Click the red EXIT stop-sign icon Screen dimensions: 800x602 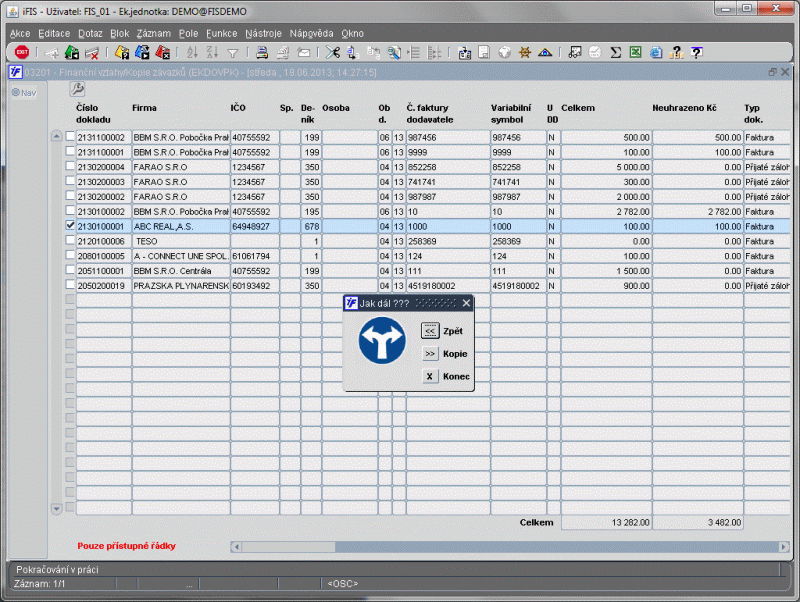(x=22, y=52)
